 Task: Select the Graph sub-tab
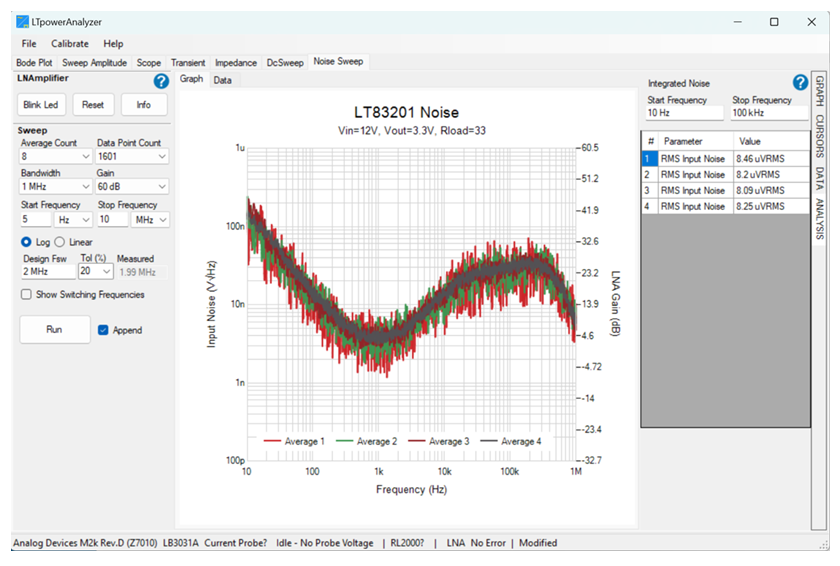pyautogui.click(x=191, y=79)
